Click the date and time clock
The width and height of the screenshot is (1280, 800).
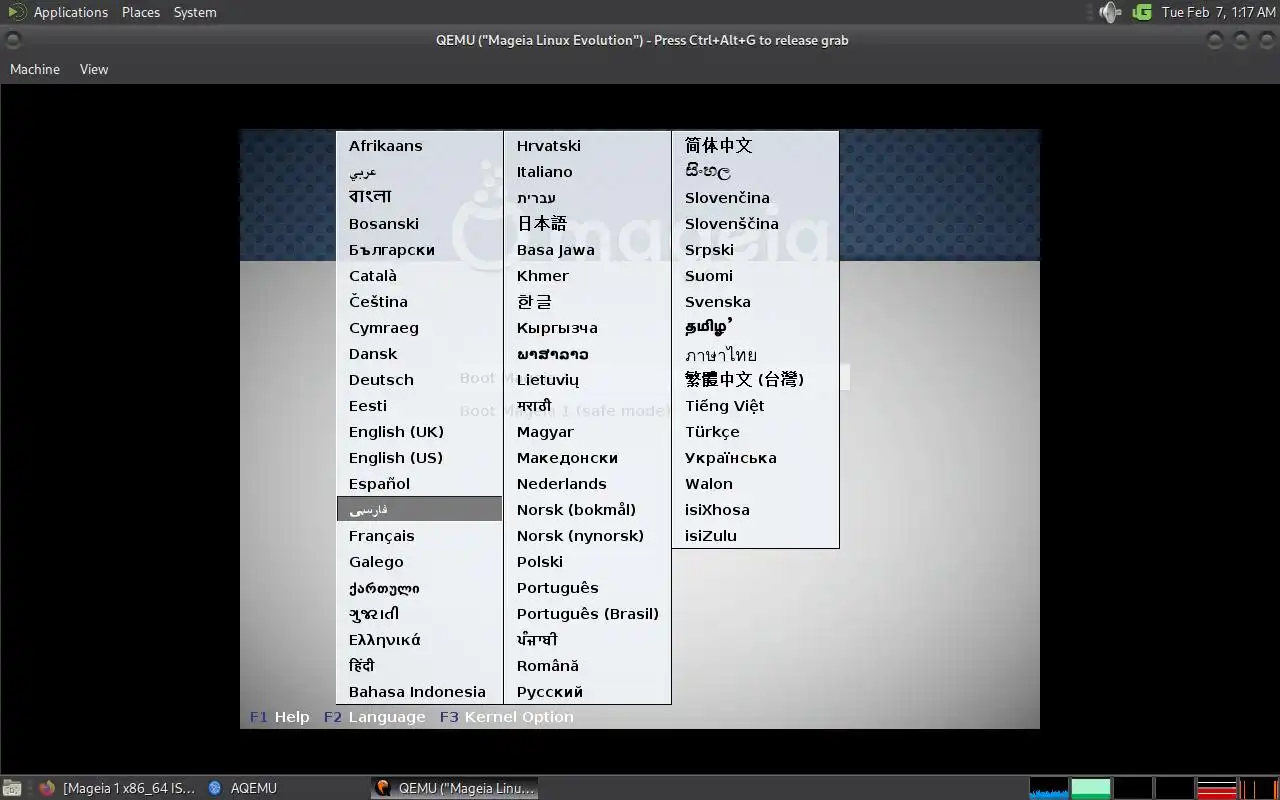[x=1218, y=12]
